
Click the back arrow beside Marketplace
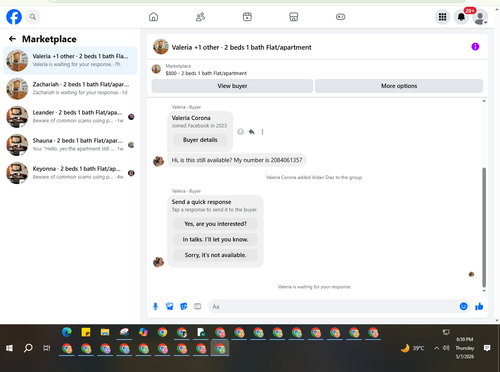[12, 39]
